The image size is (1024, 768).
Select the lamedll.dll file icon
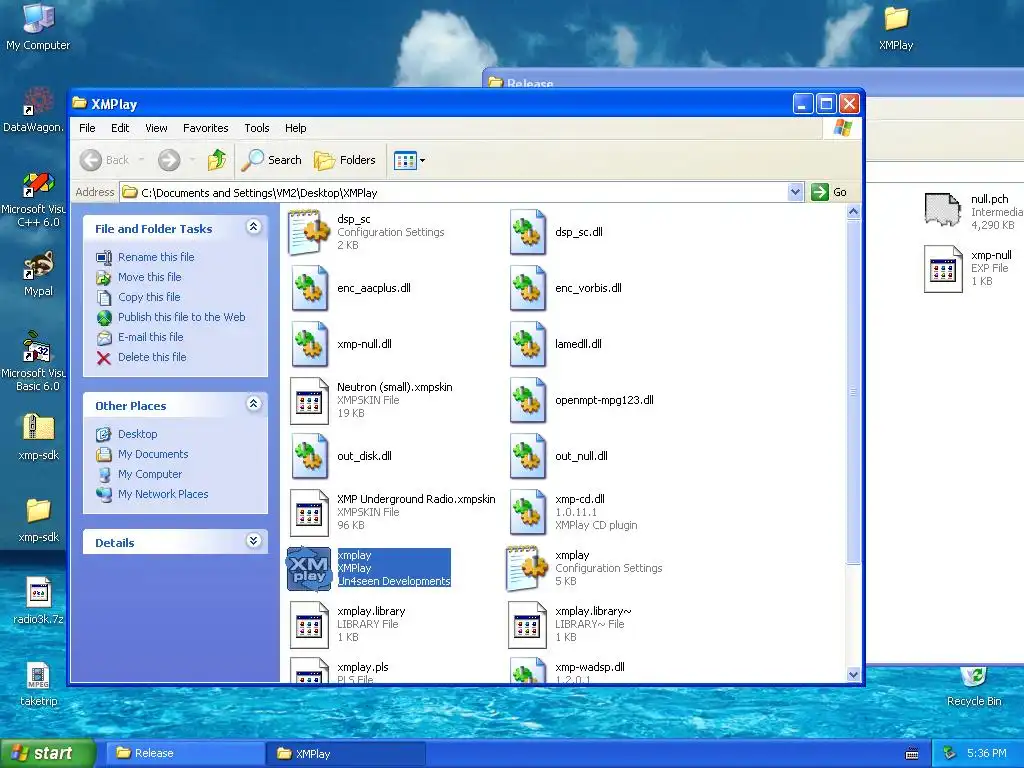(x=528, y=344)
